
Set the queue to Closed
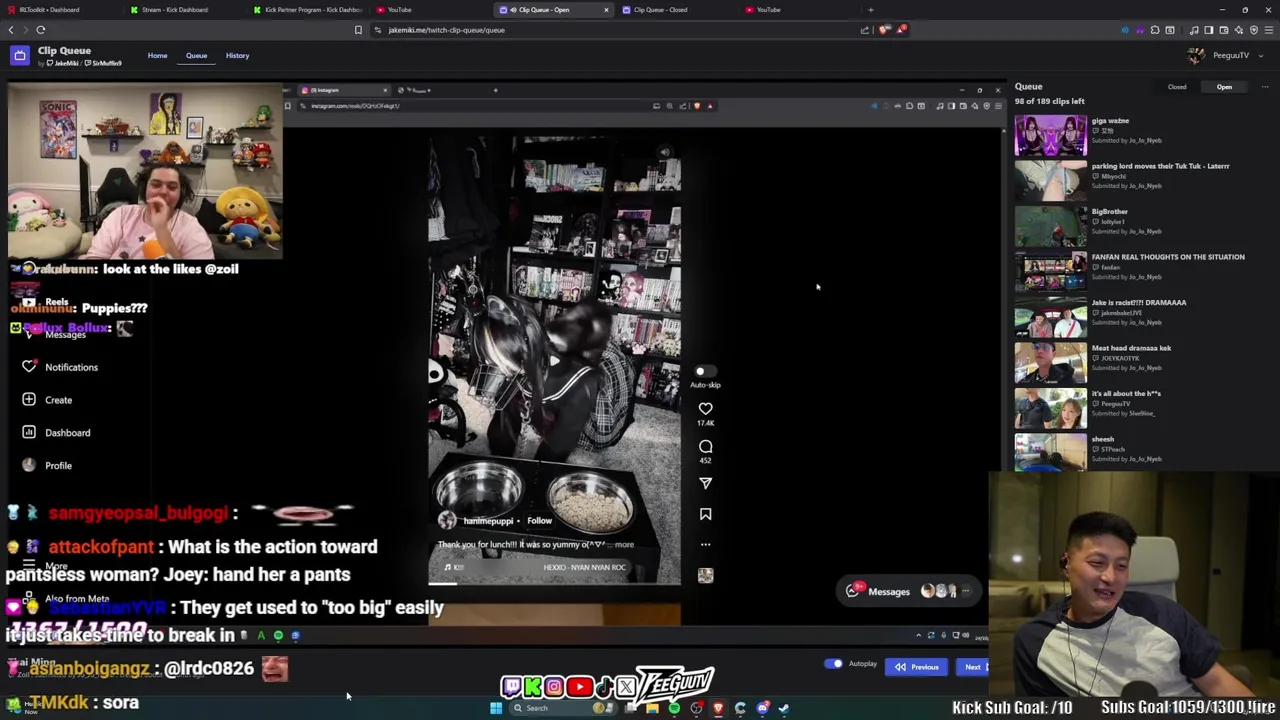pos(1177,87)
